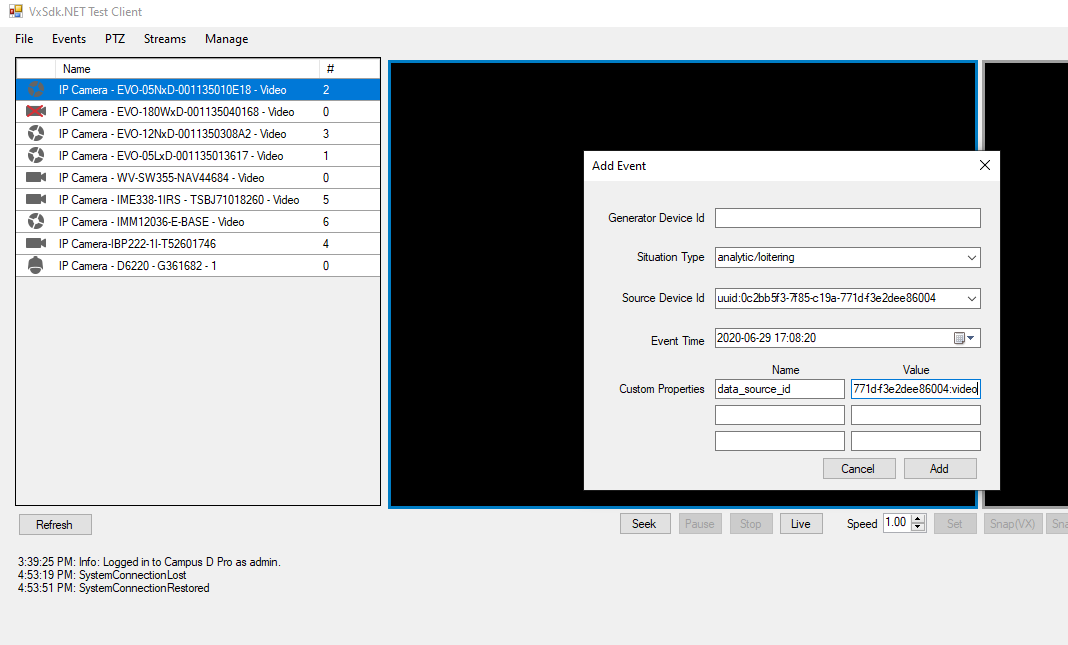Expand the Situation Type dropdown
The height and width of the screenshot is (645, 1068).
[972, 257]
